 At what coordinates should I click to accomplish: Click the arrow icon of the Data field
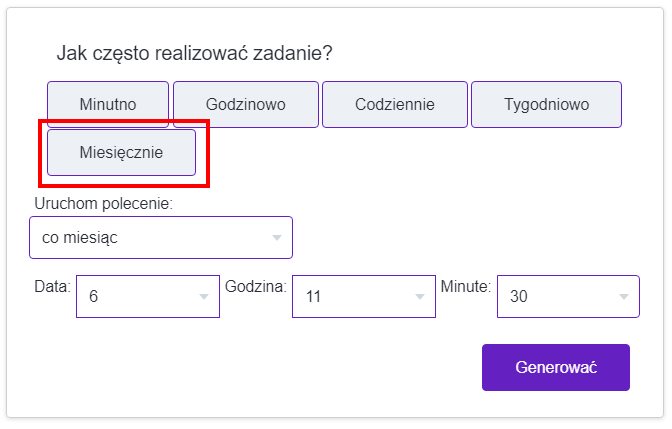204,297
